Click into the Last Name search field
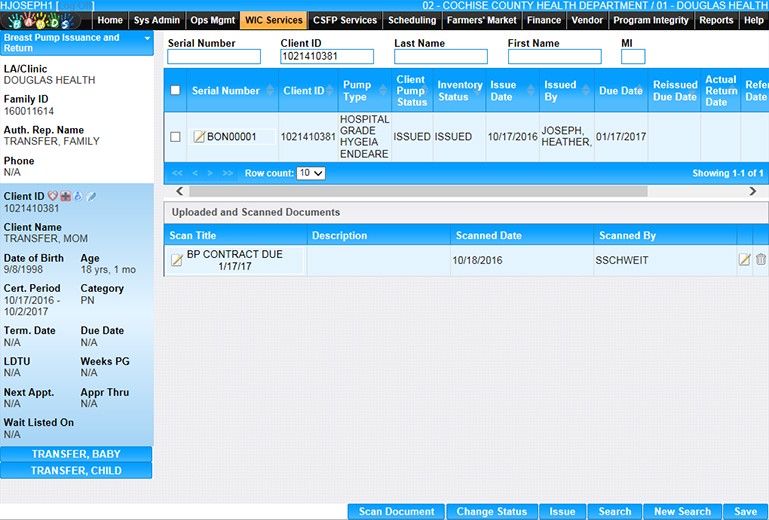This screenshot has width=769, height=520. click(440, 57)
